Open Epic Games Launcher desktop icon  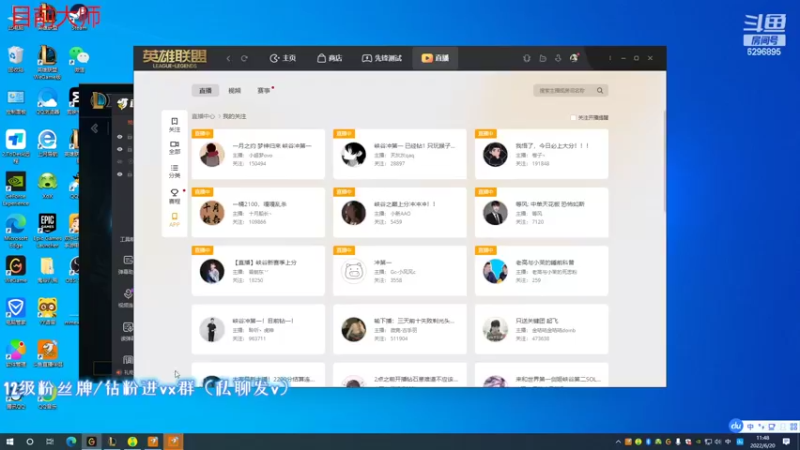[x=47, y=231]
